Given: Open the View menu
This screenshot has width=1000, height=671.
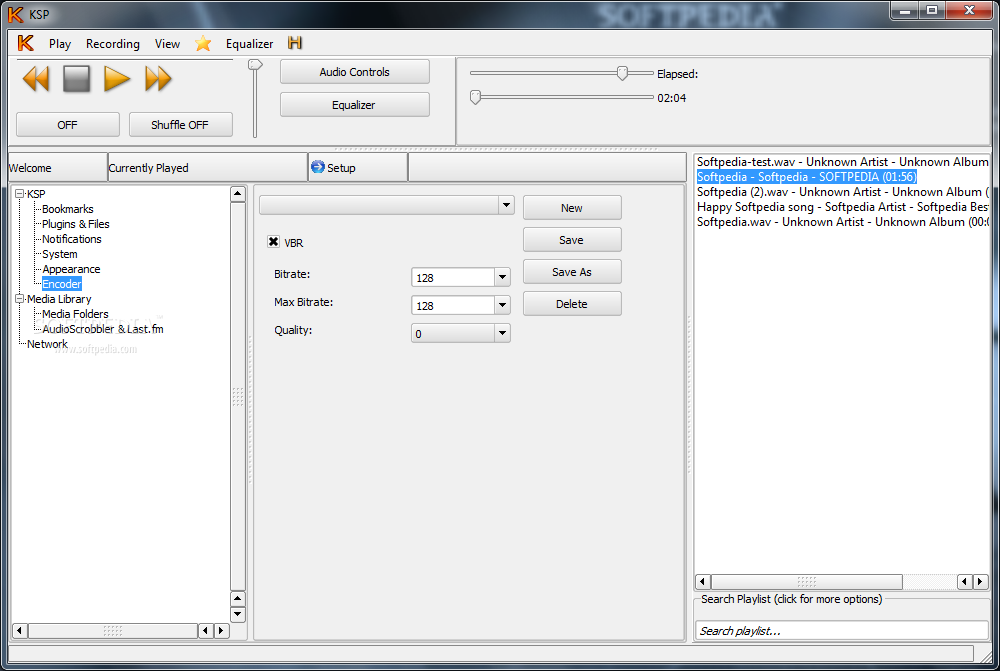Looking at the screenshot, I should (x=167, y=43).
